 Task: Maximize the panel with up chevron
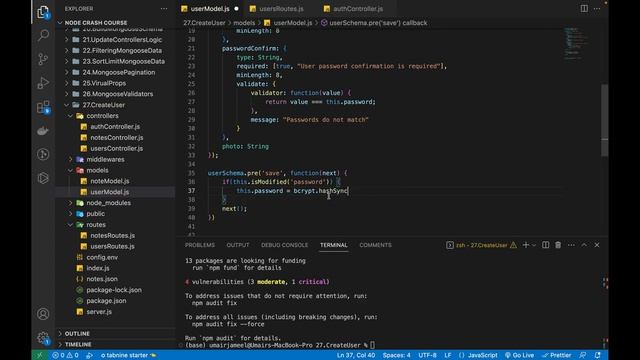584,245
